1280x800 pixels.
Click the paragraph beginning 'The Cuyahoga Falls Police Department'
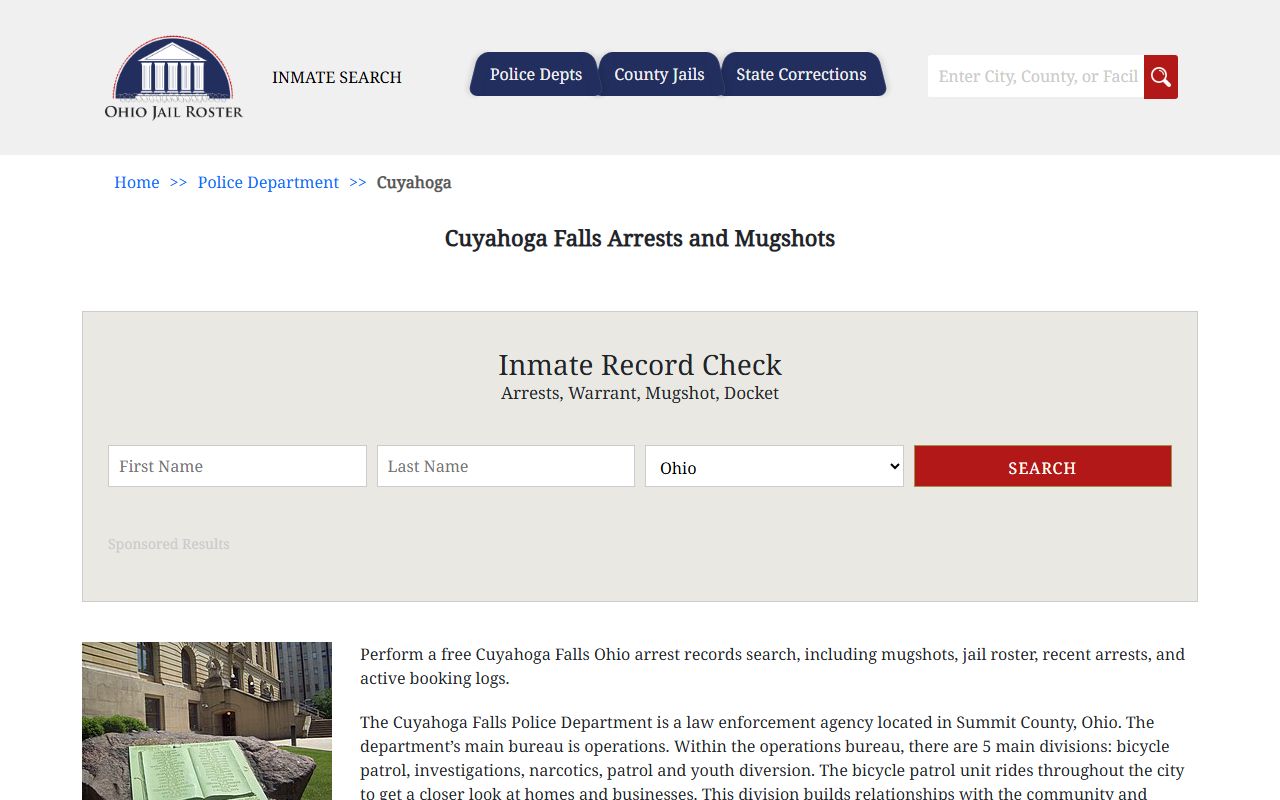[773, 756]
